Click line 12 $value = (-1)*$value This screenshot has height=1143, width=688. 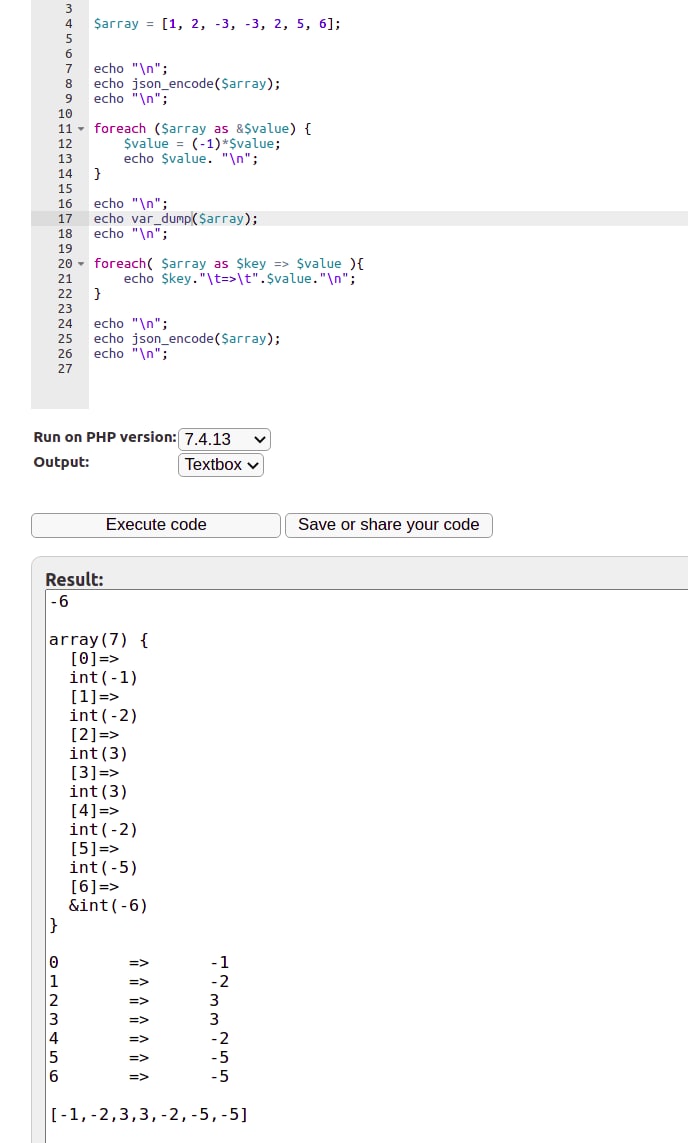click(x=202, y=144)
